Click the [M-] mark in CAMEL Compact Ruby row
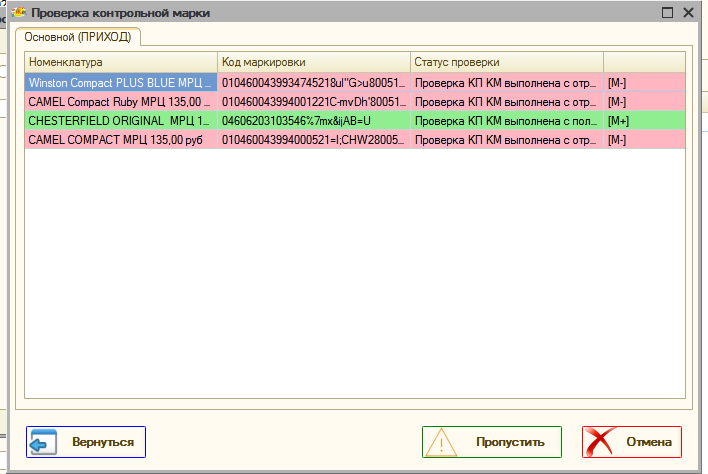The height and width of the screenshot is (474, 708). [617, 102]
